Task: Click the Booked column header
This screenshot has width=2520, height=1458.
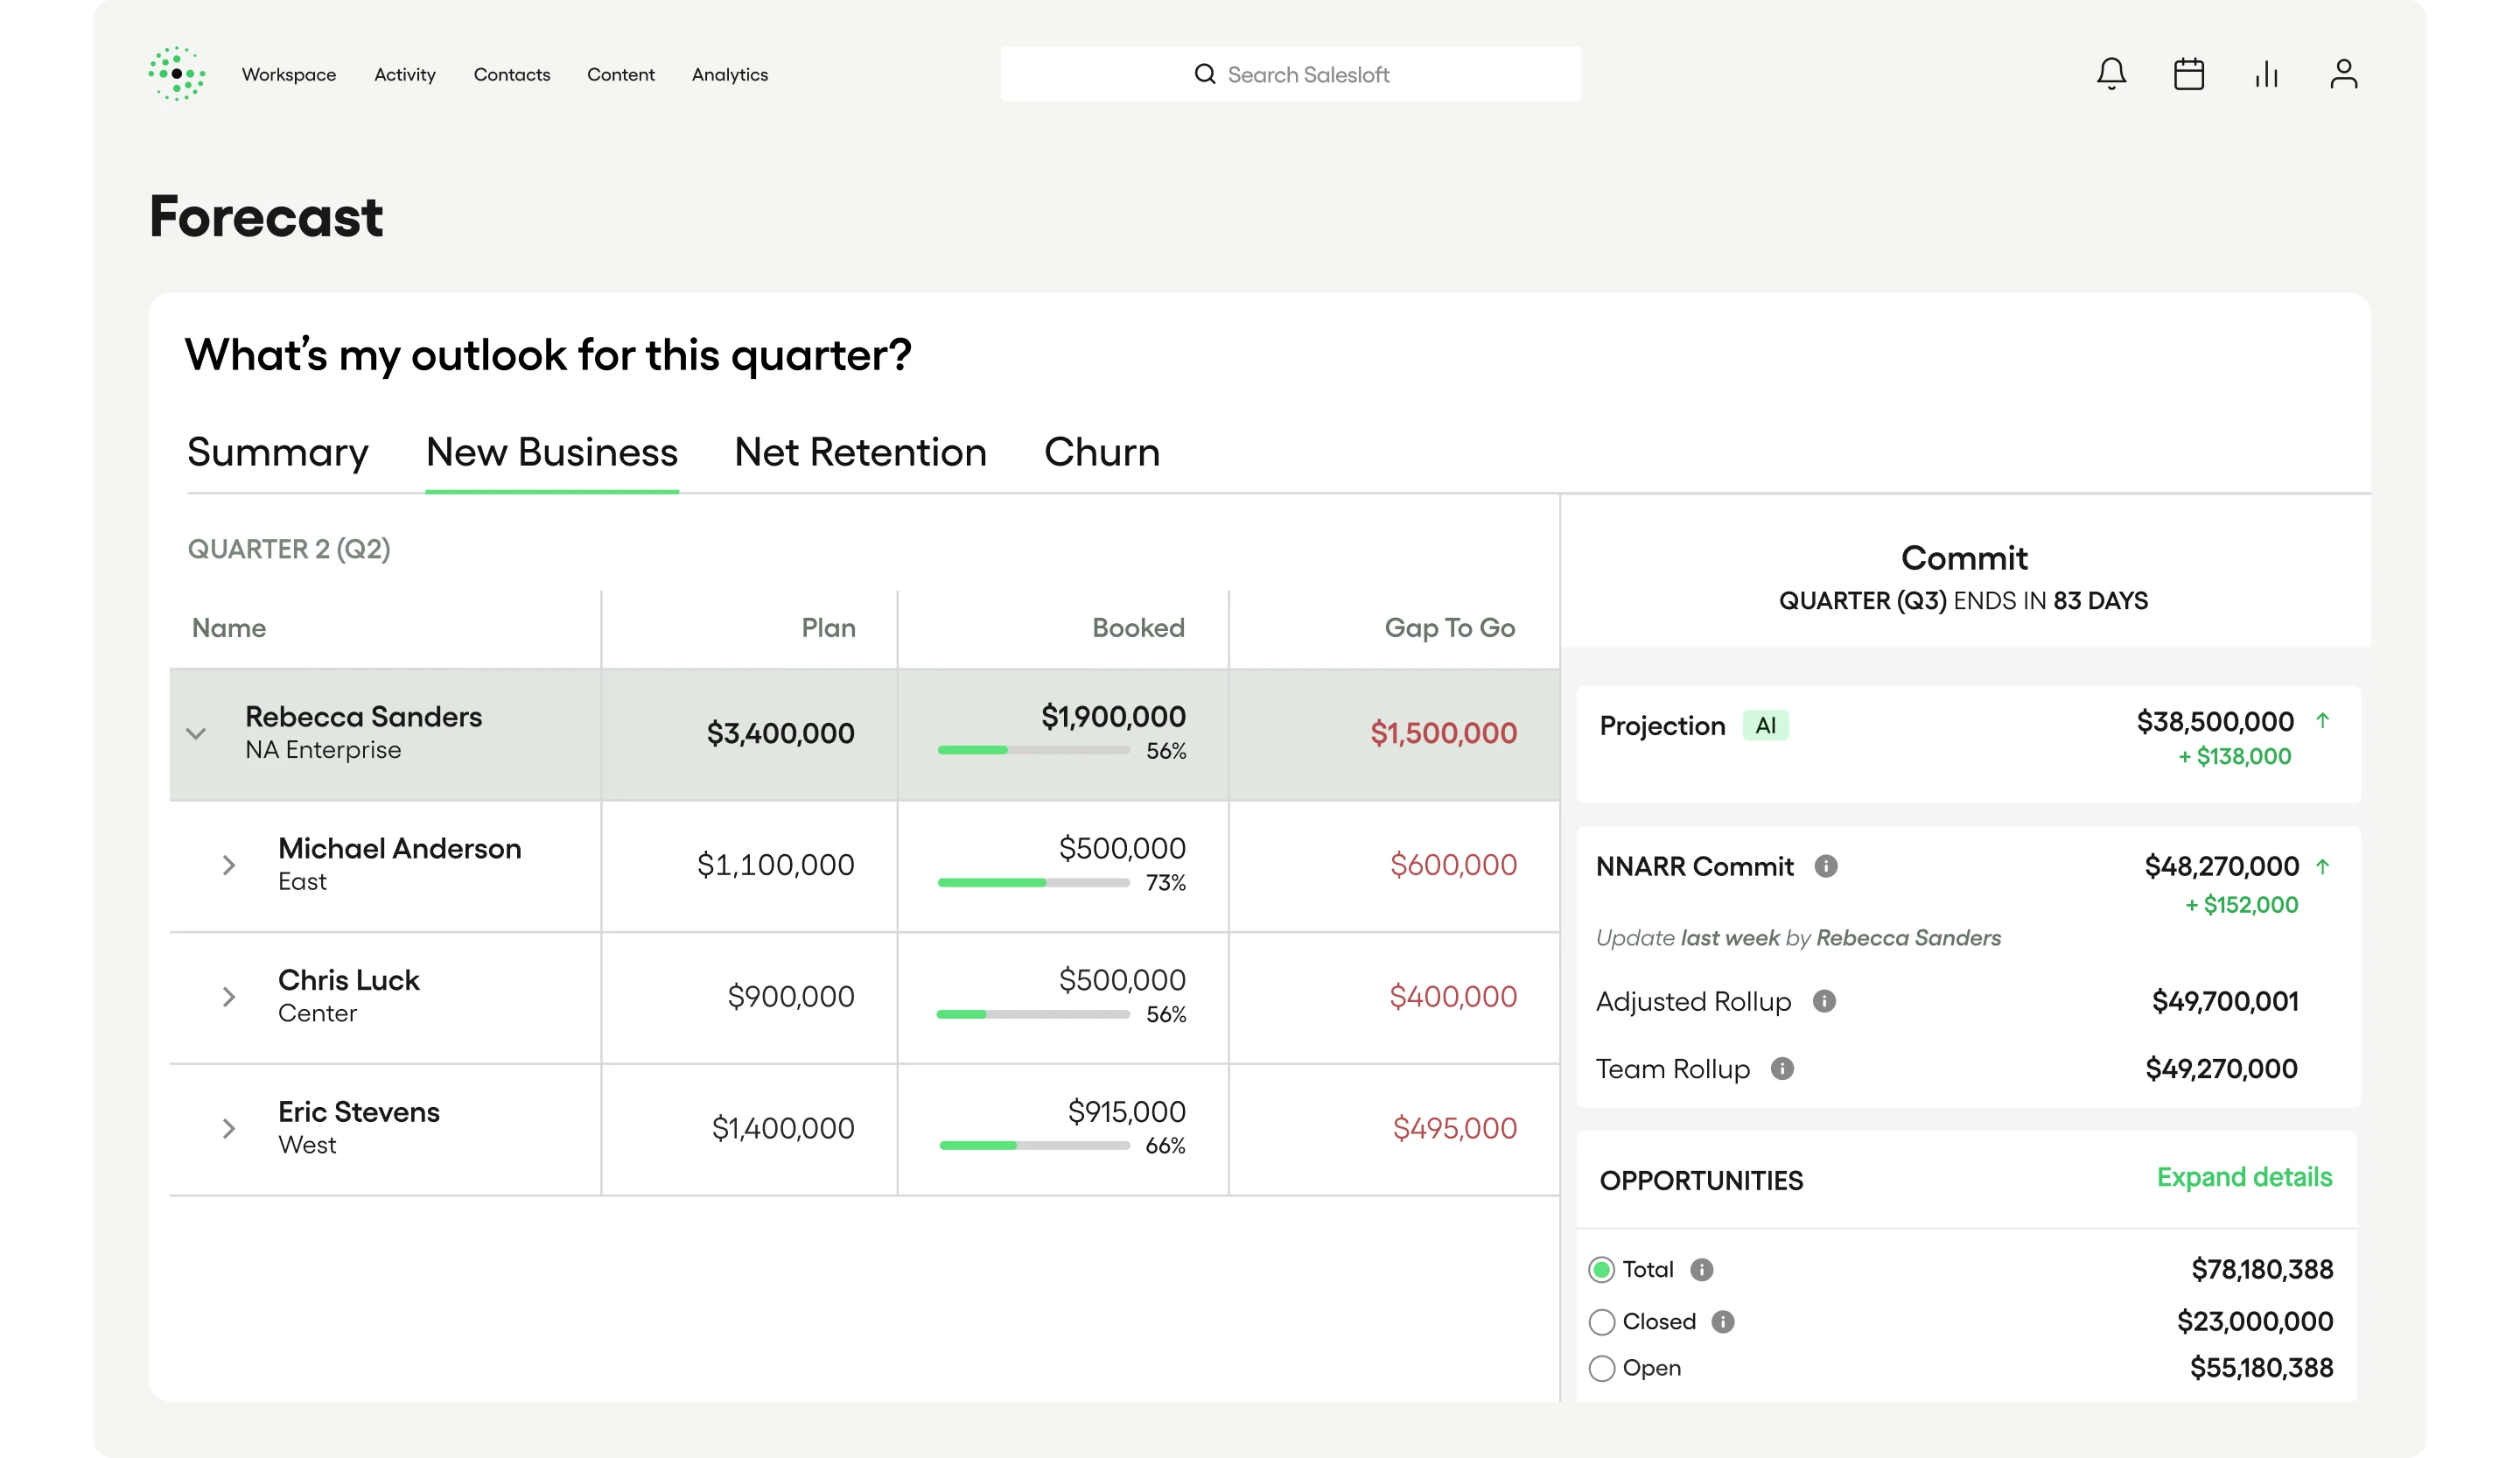Action: [1138, 628]
